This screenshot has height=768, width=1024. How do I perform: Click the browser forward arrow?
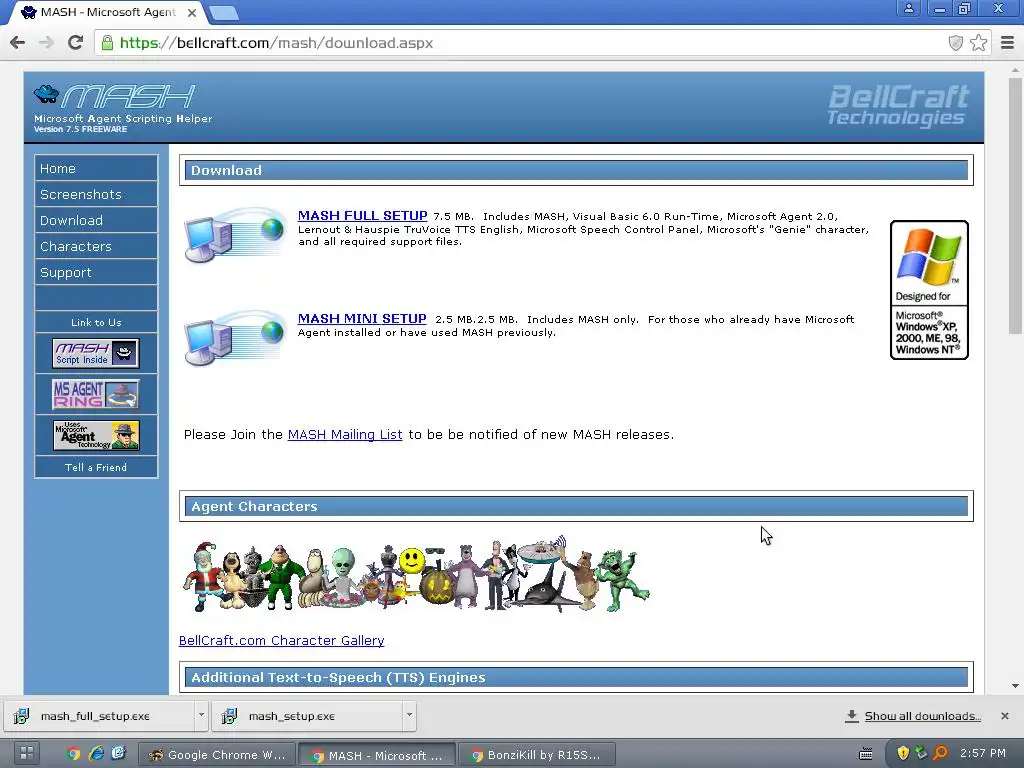click(46, 43)
